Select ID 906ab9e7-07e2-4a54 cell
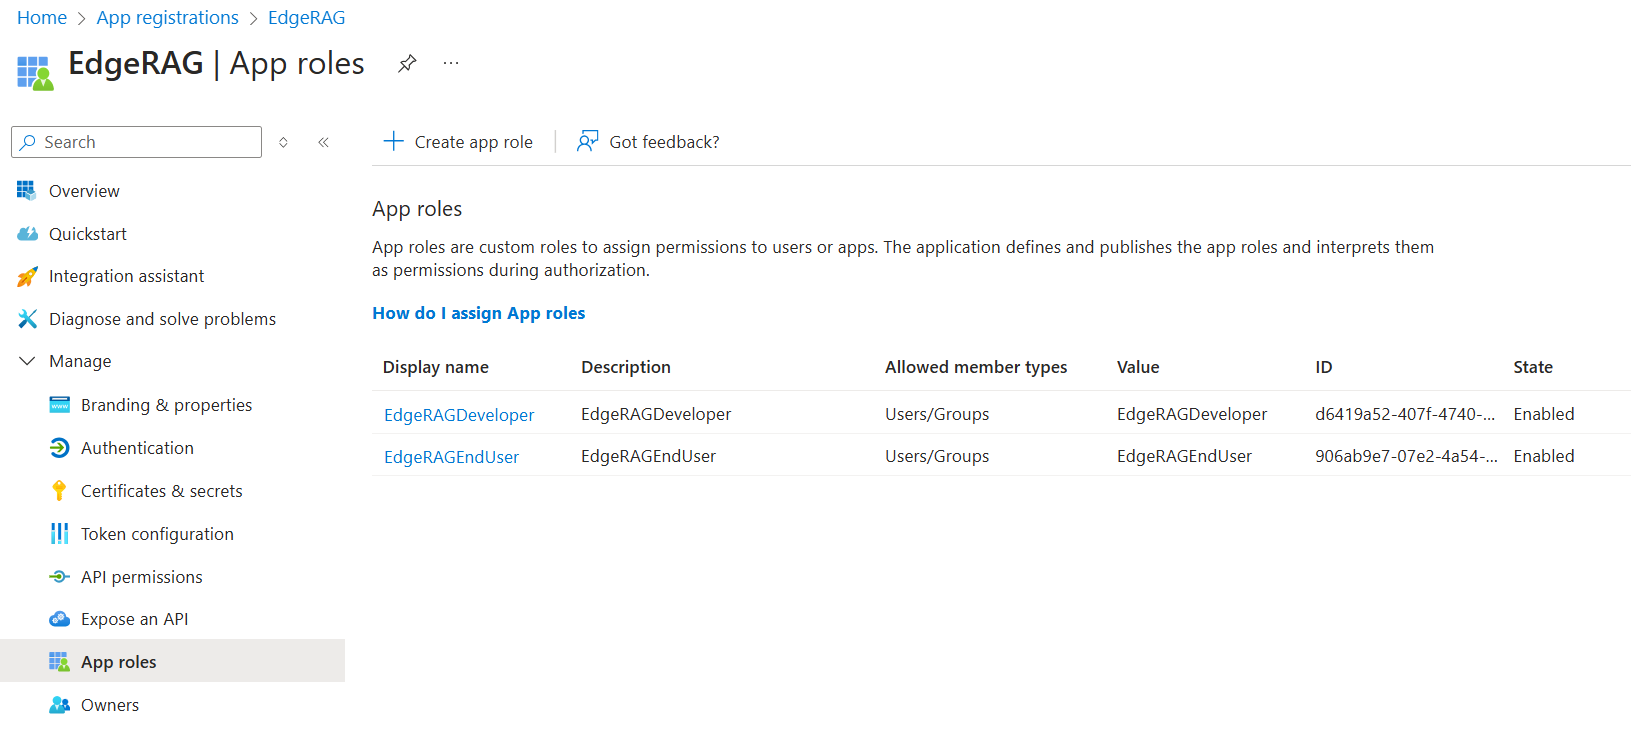1631x730 pixels. (x=1406, y=456)
